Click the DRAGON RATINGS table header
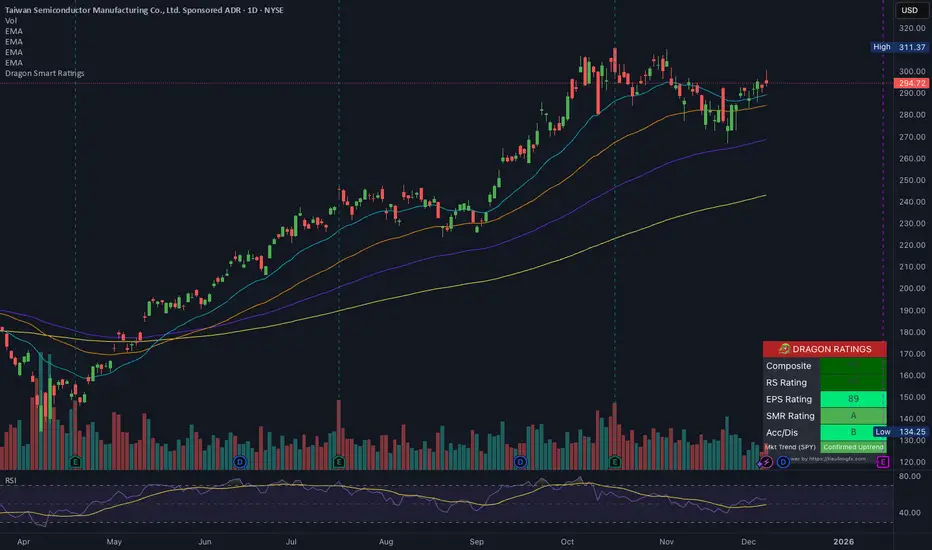932x550 pixels. 824,349
